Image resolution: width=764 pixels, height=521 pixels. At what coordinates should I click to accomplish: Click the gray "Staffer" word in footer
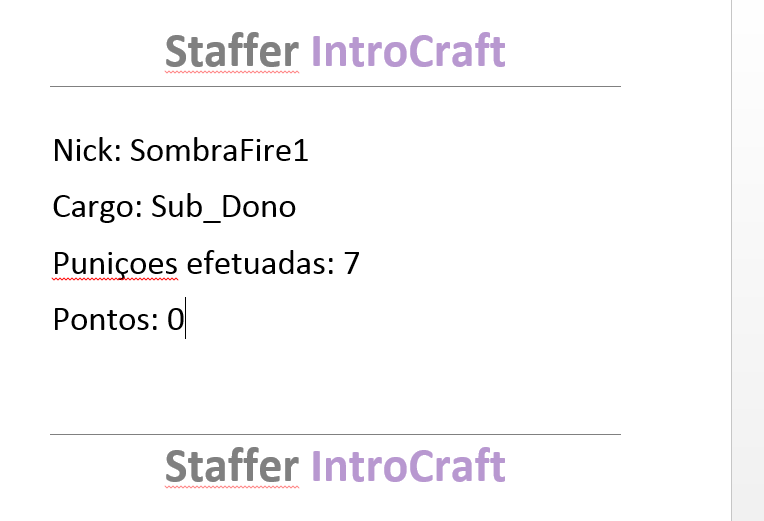pyautogui.click(x=232, y=466)
